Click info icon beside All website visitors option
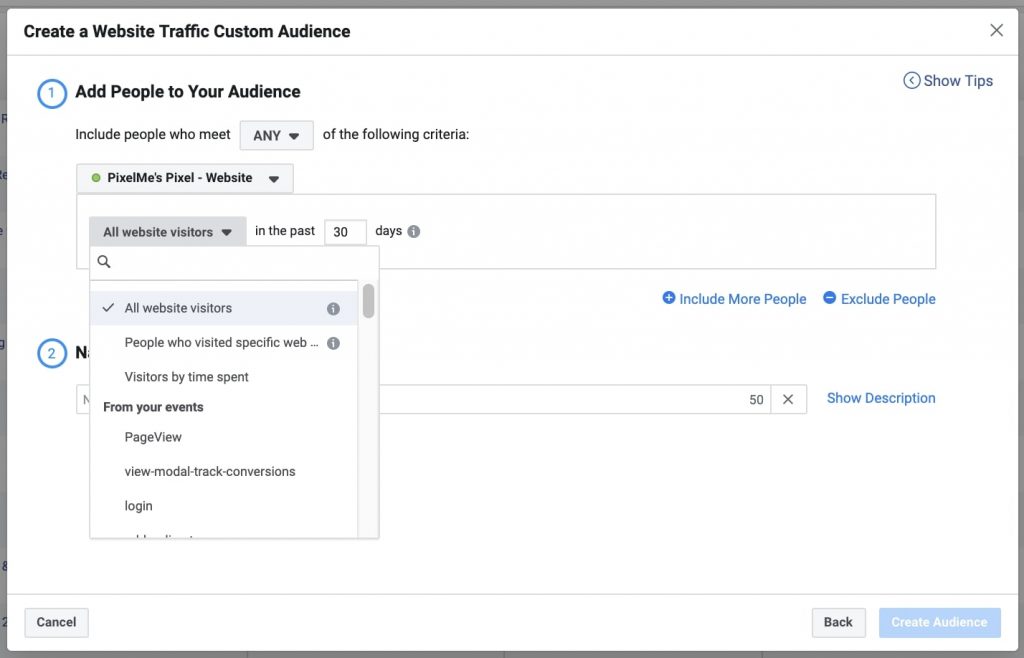 (334, 309)
